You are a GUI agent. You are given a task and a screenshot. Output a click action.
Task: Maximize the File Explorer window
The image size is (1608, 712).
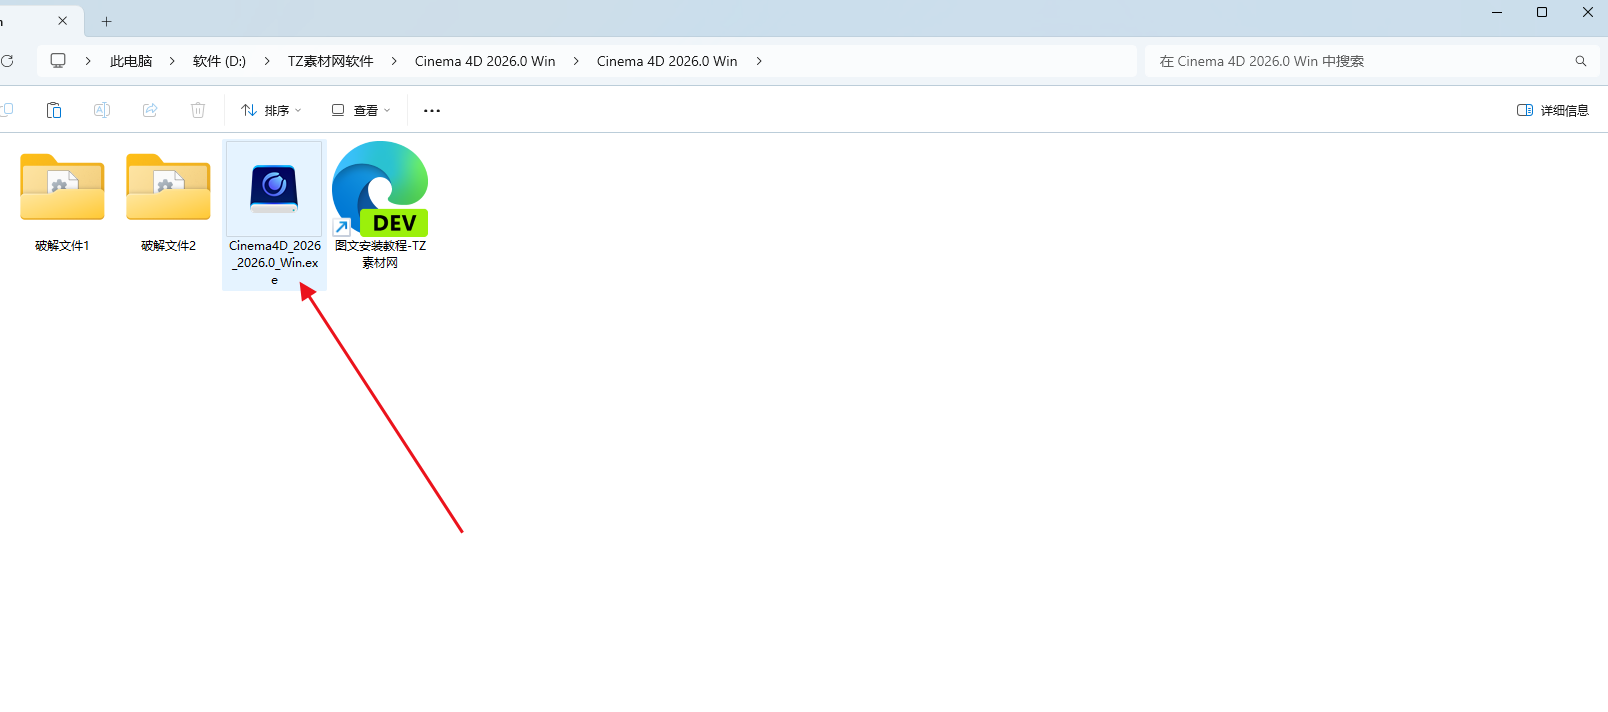point(1542,13)
